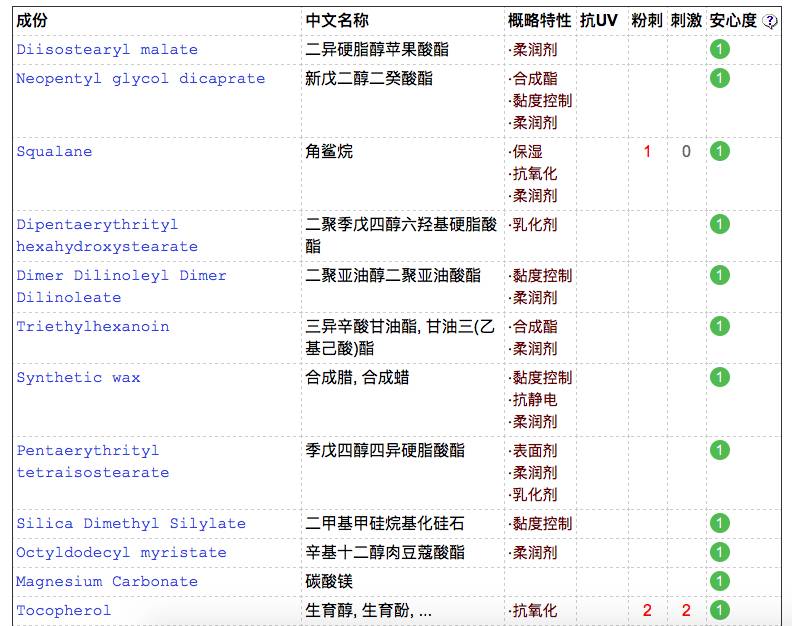792x626 pixels.
Task: Click the red acne score for Tocopherol
Action: pos(647,610)
